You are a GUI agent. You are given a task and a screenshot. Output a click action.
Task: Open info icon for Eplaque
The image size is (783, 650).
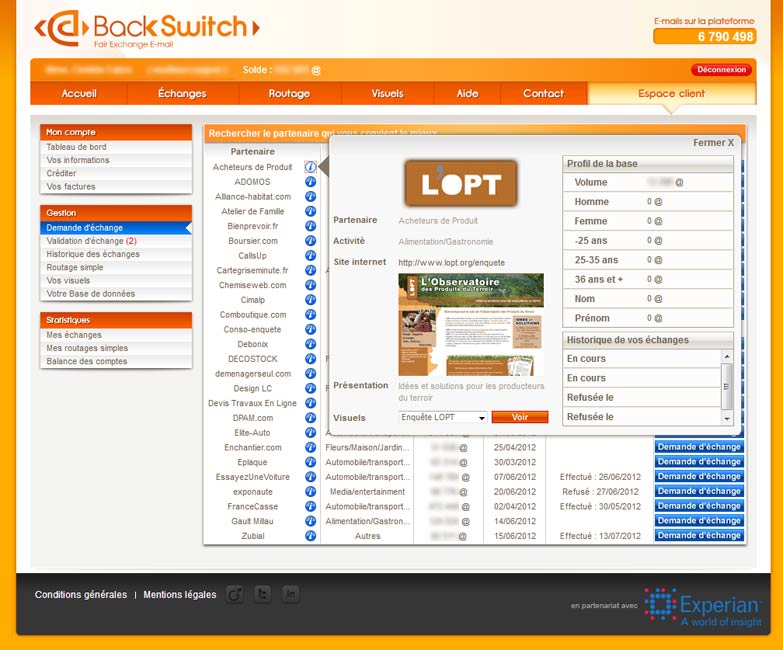(x=310, y=461)
